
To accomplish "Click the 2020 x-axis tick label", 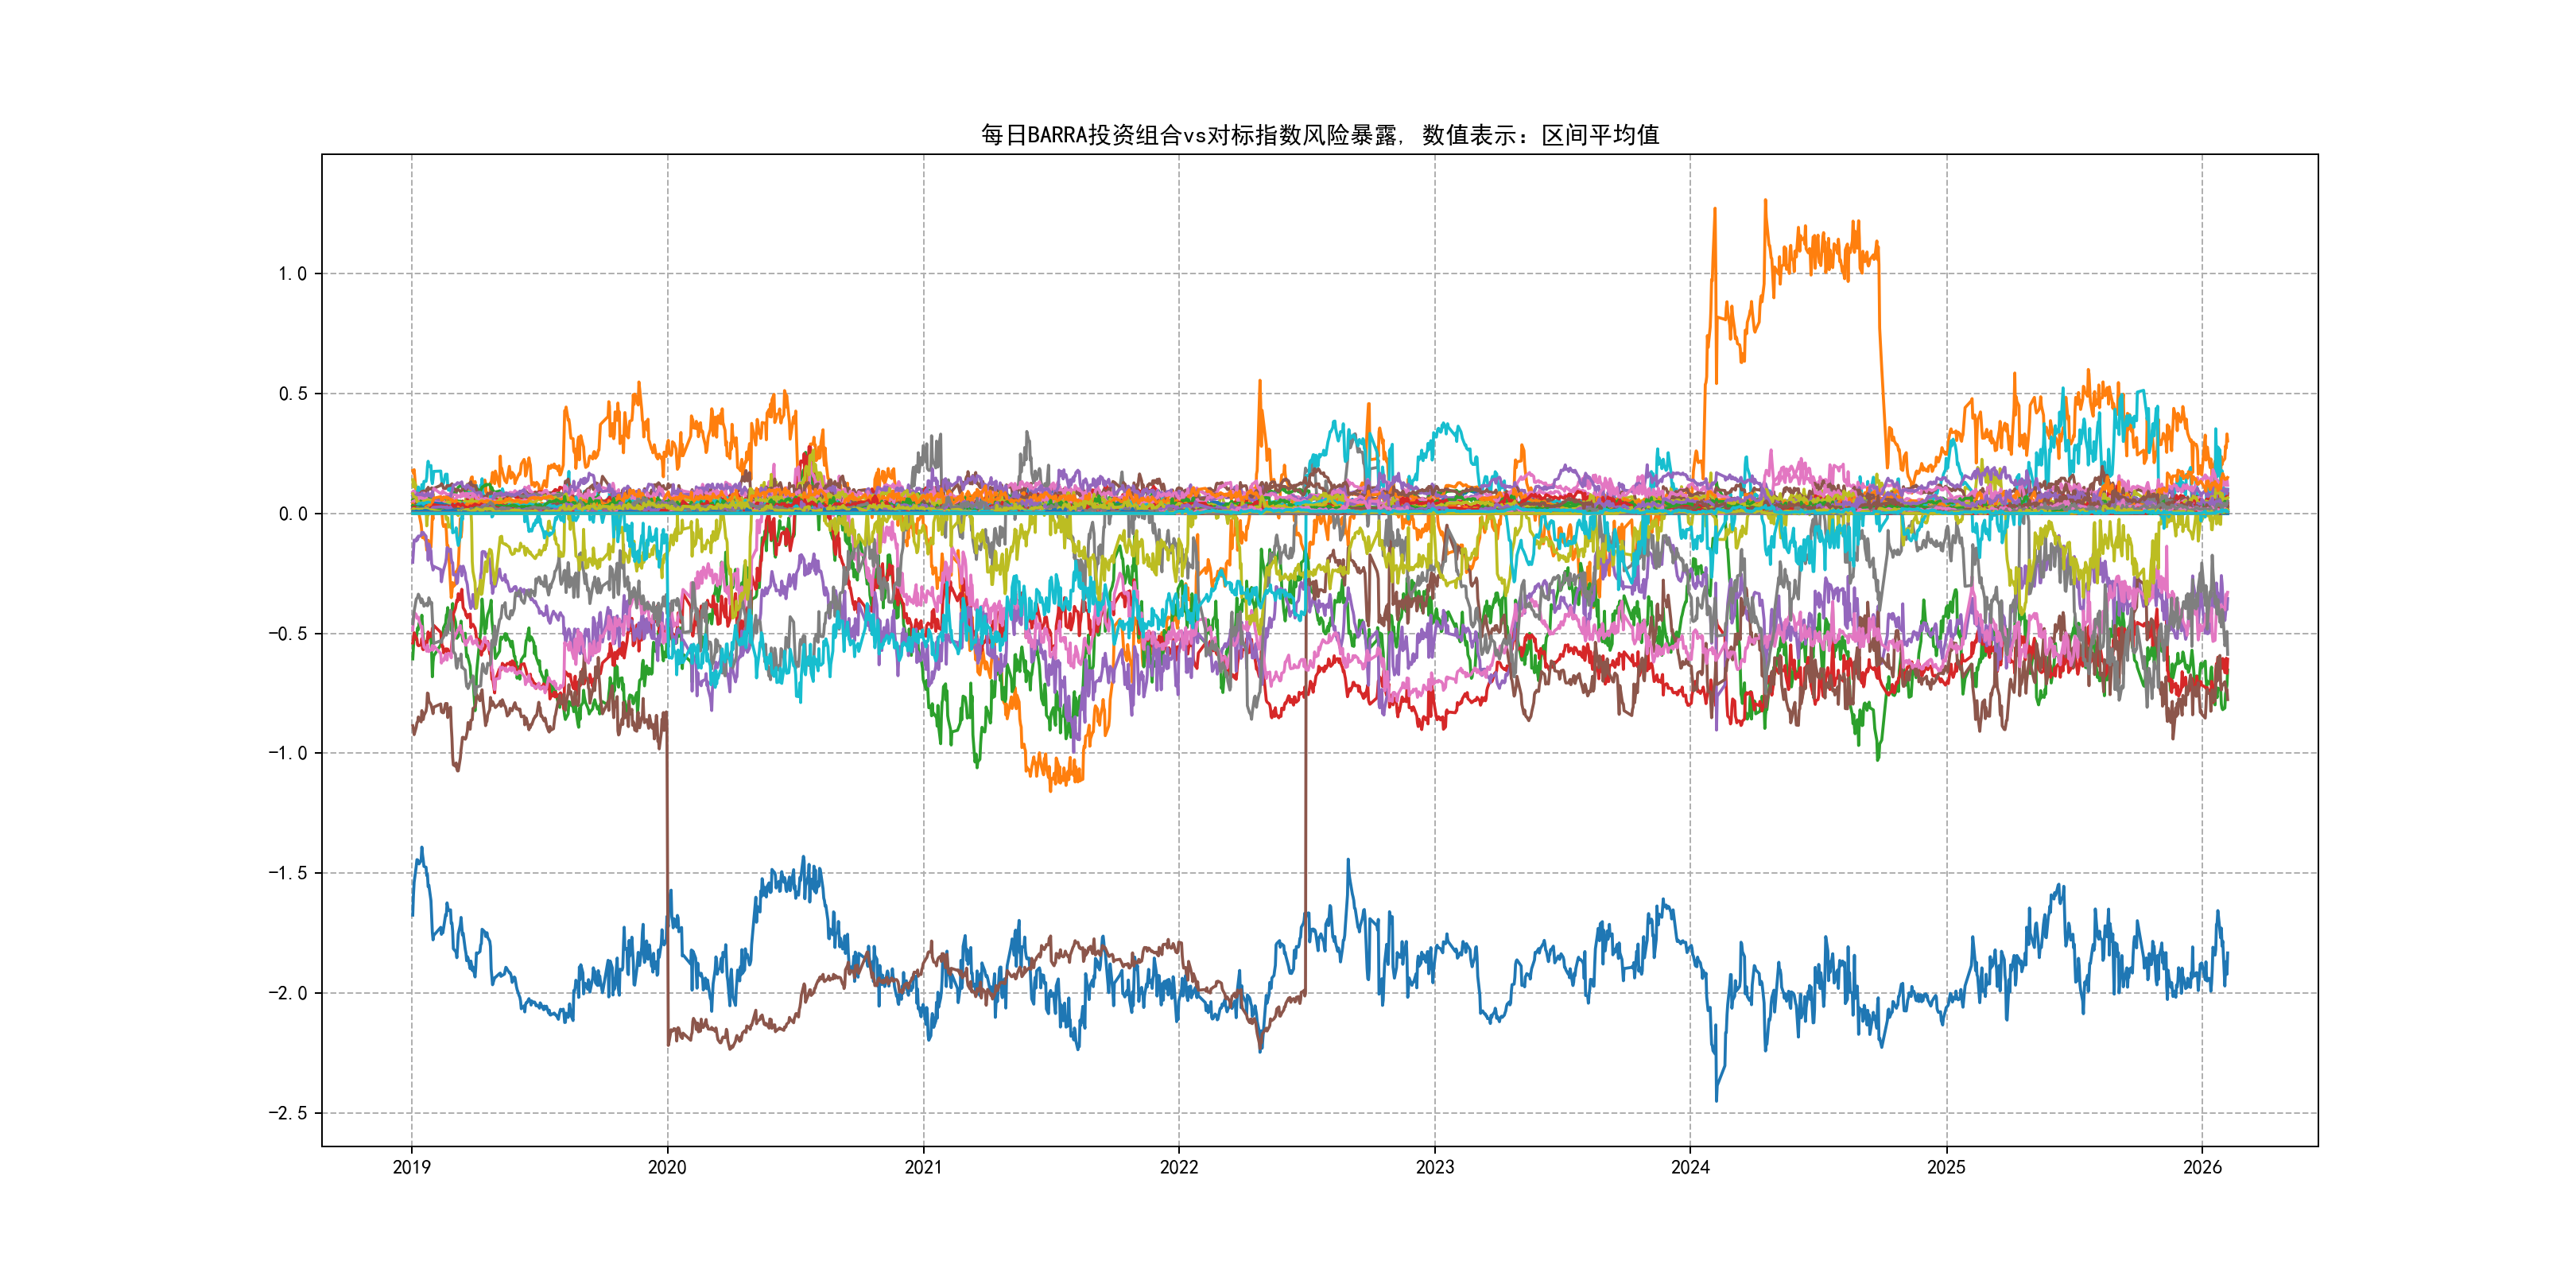I will 667,1167.
